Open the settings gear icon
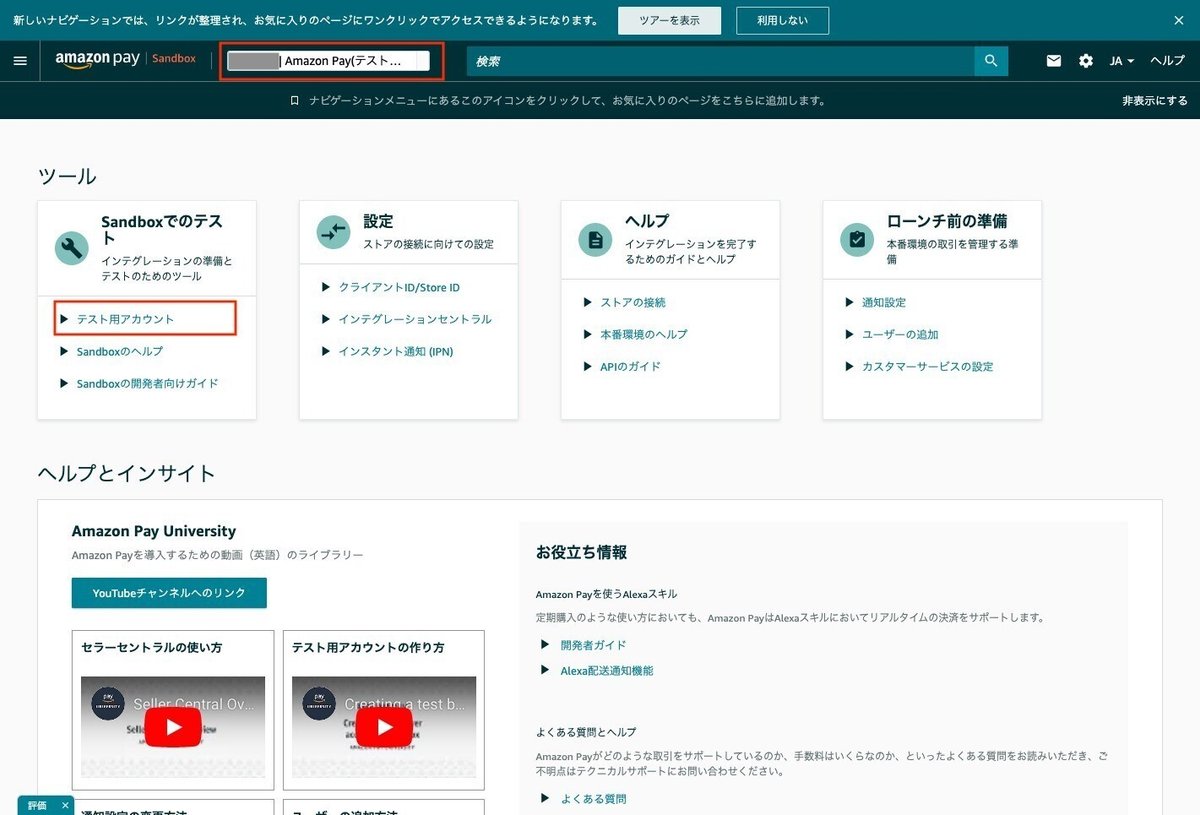 (x=1086, y=61)
